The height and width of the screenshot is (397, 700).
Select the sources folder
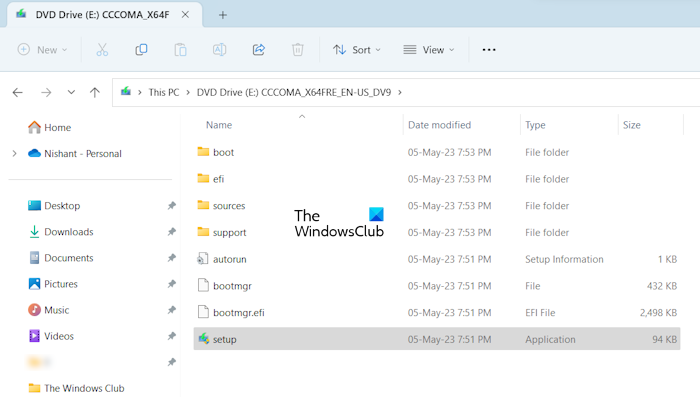437,206
